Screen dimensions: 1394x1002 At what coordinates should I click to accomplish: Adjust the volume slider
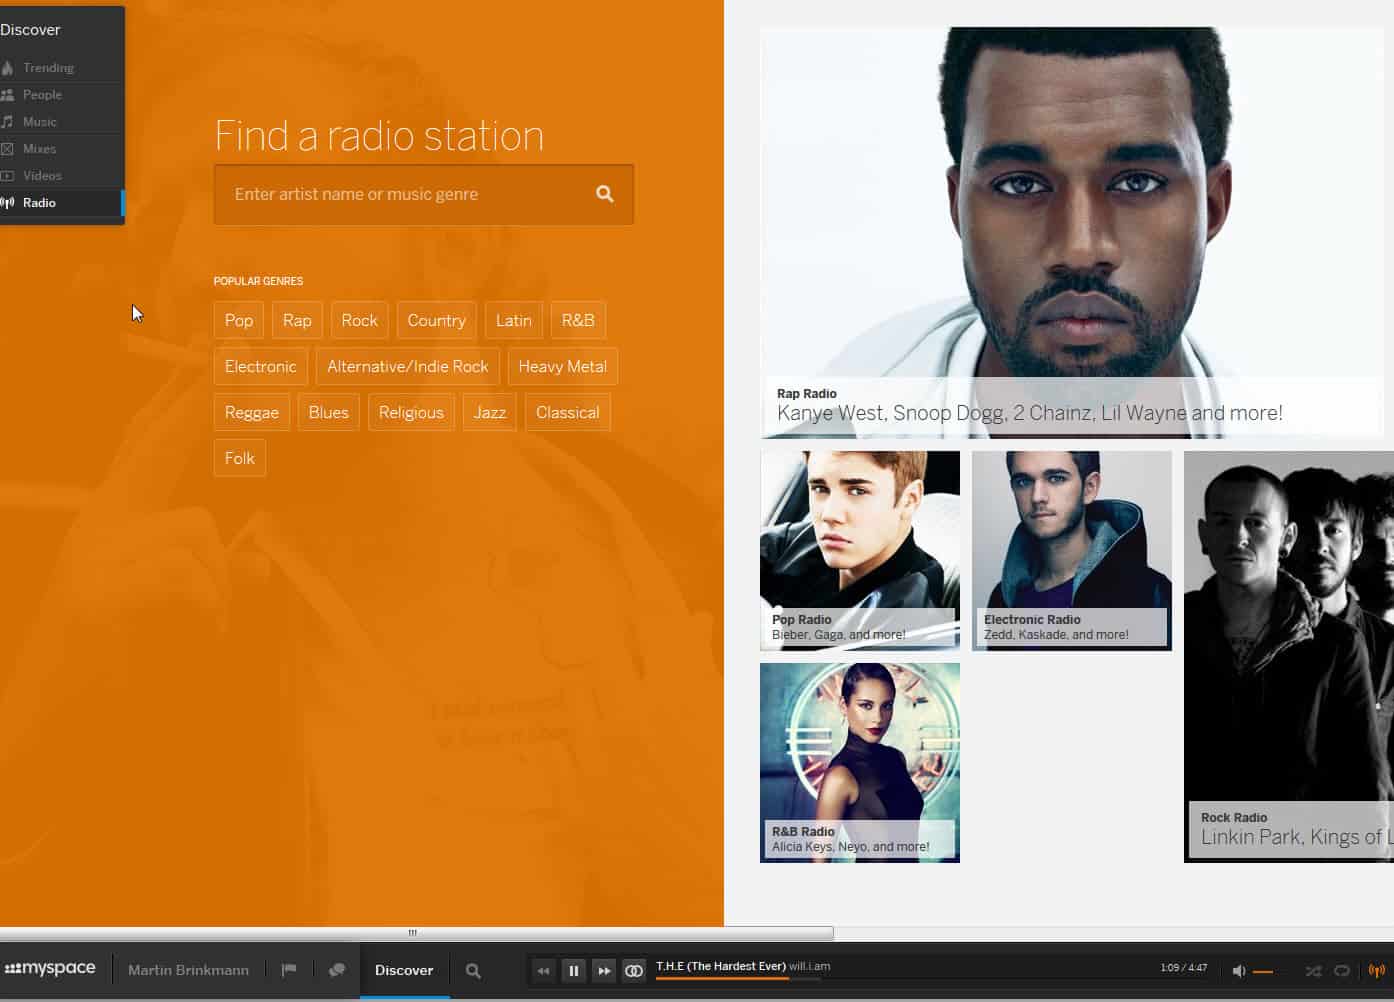point(1262,971)
